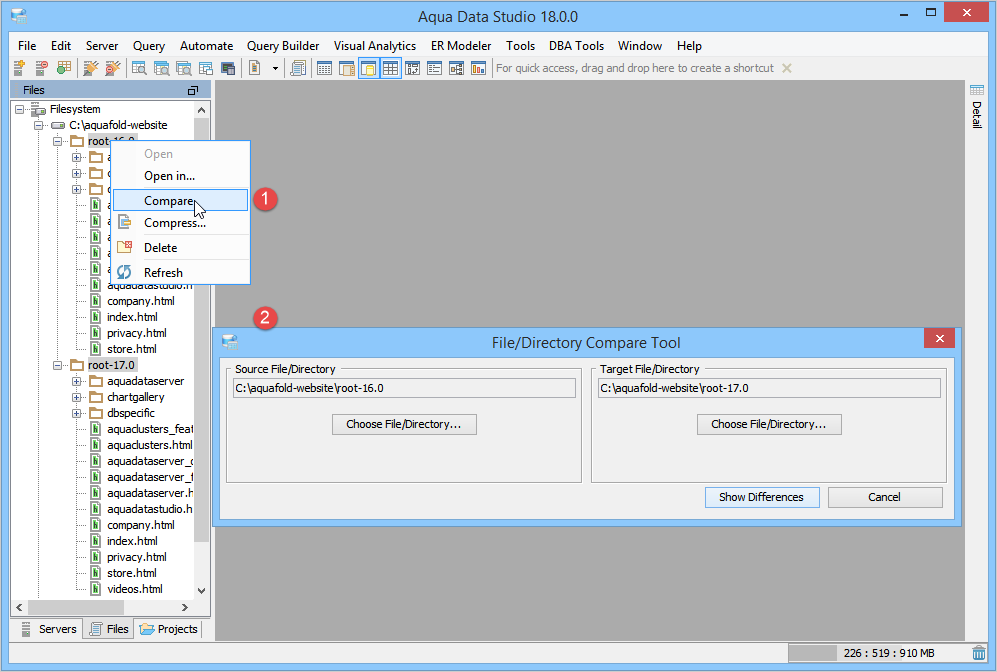The width and height of the screenshot is (997, 672).
Task: Click the new document toolbar icon
Action: (254, 68)
